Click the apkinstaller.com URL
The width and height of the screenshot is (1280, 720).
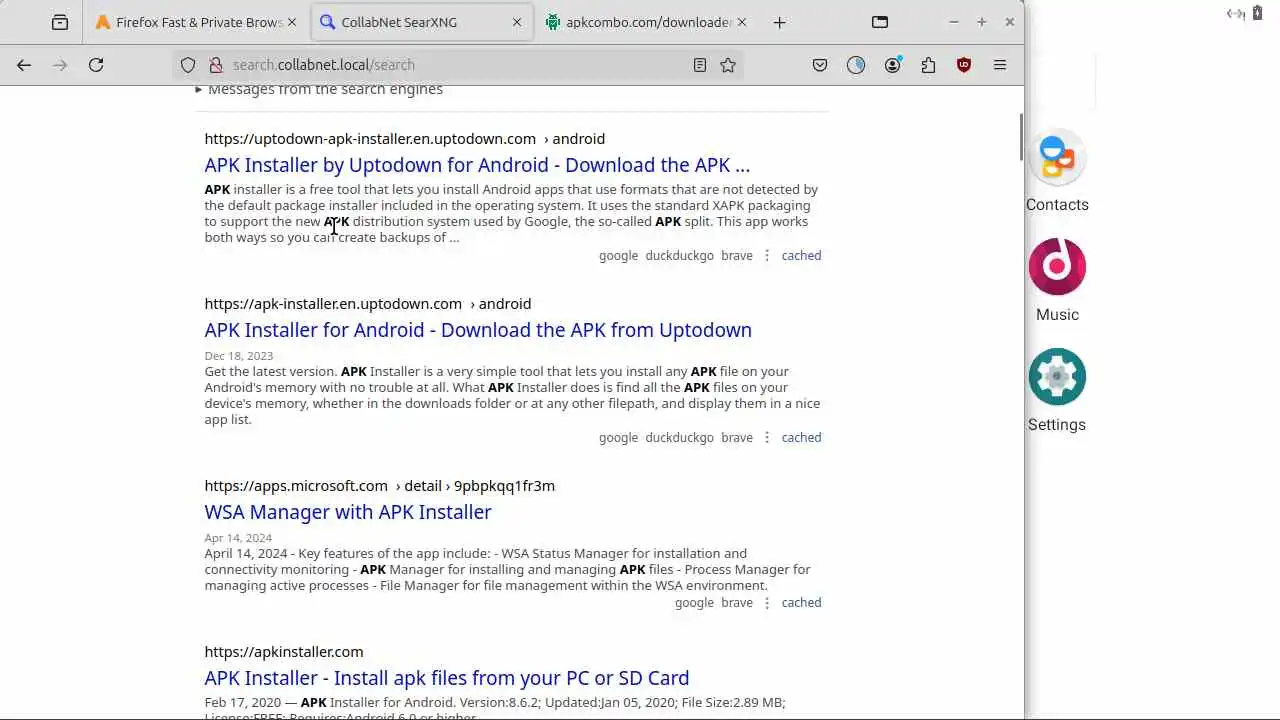coord(284,652)
